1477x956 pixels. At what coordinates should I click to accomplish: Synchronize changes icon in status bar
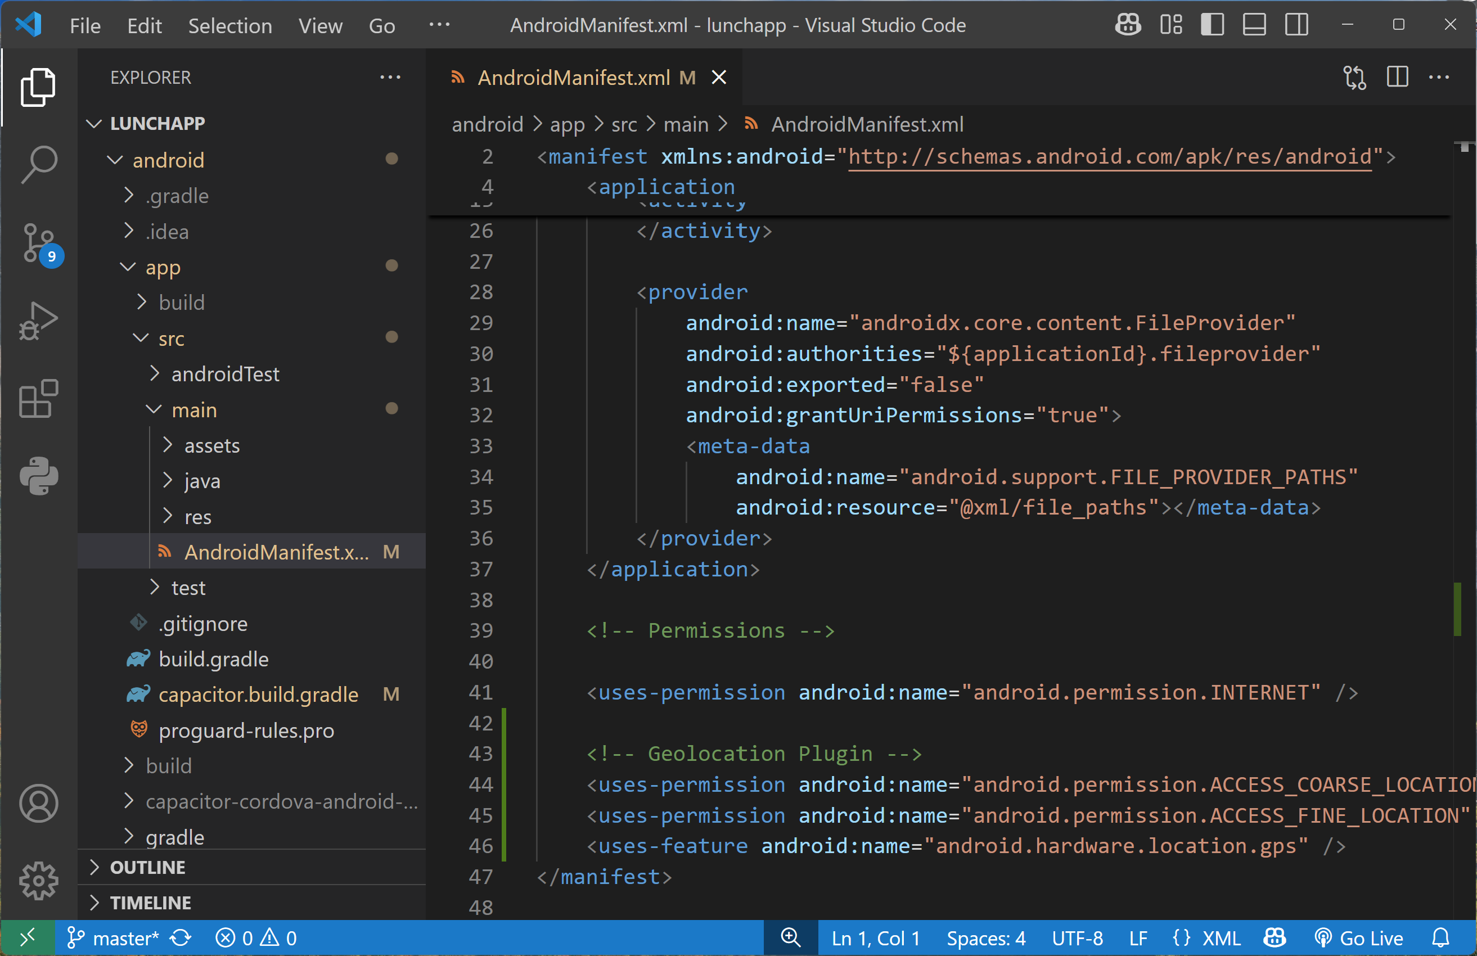pyautogui.click(x=181, y=938)
